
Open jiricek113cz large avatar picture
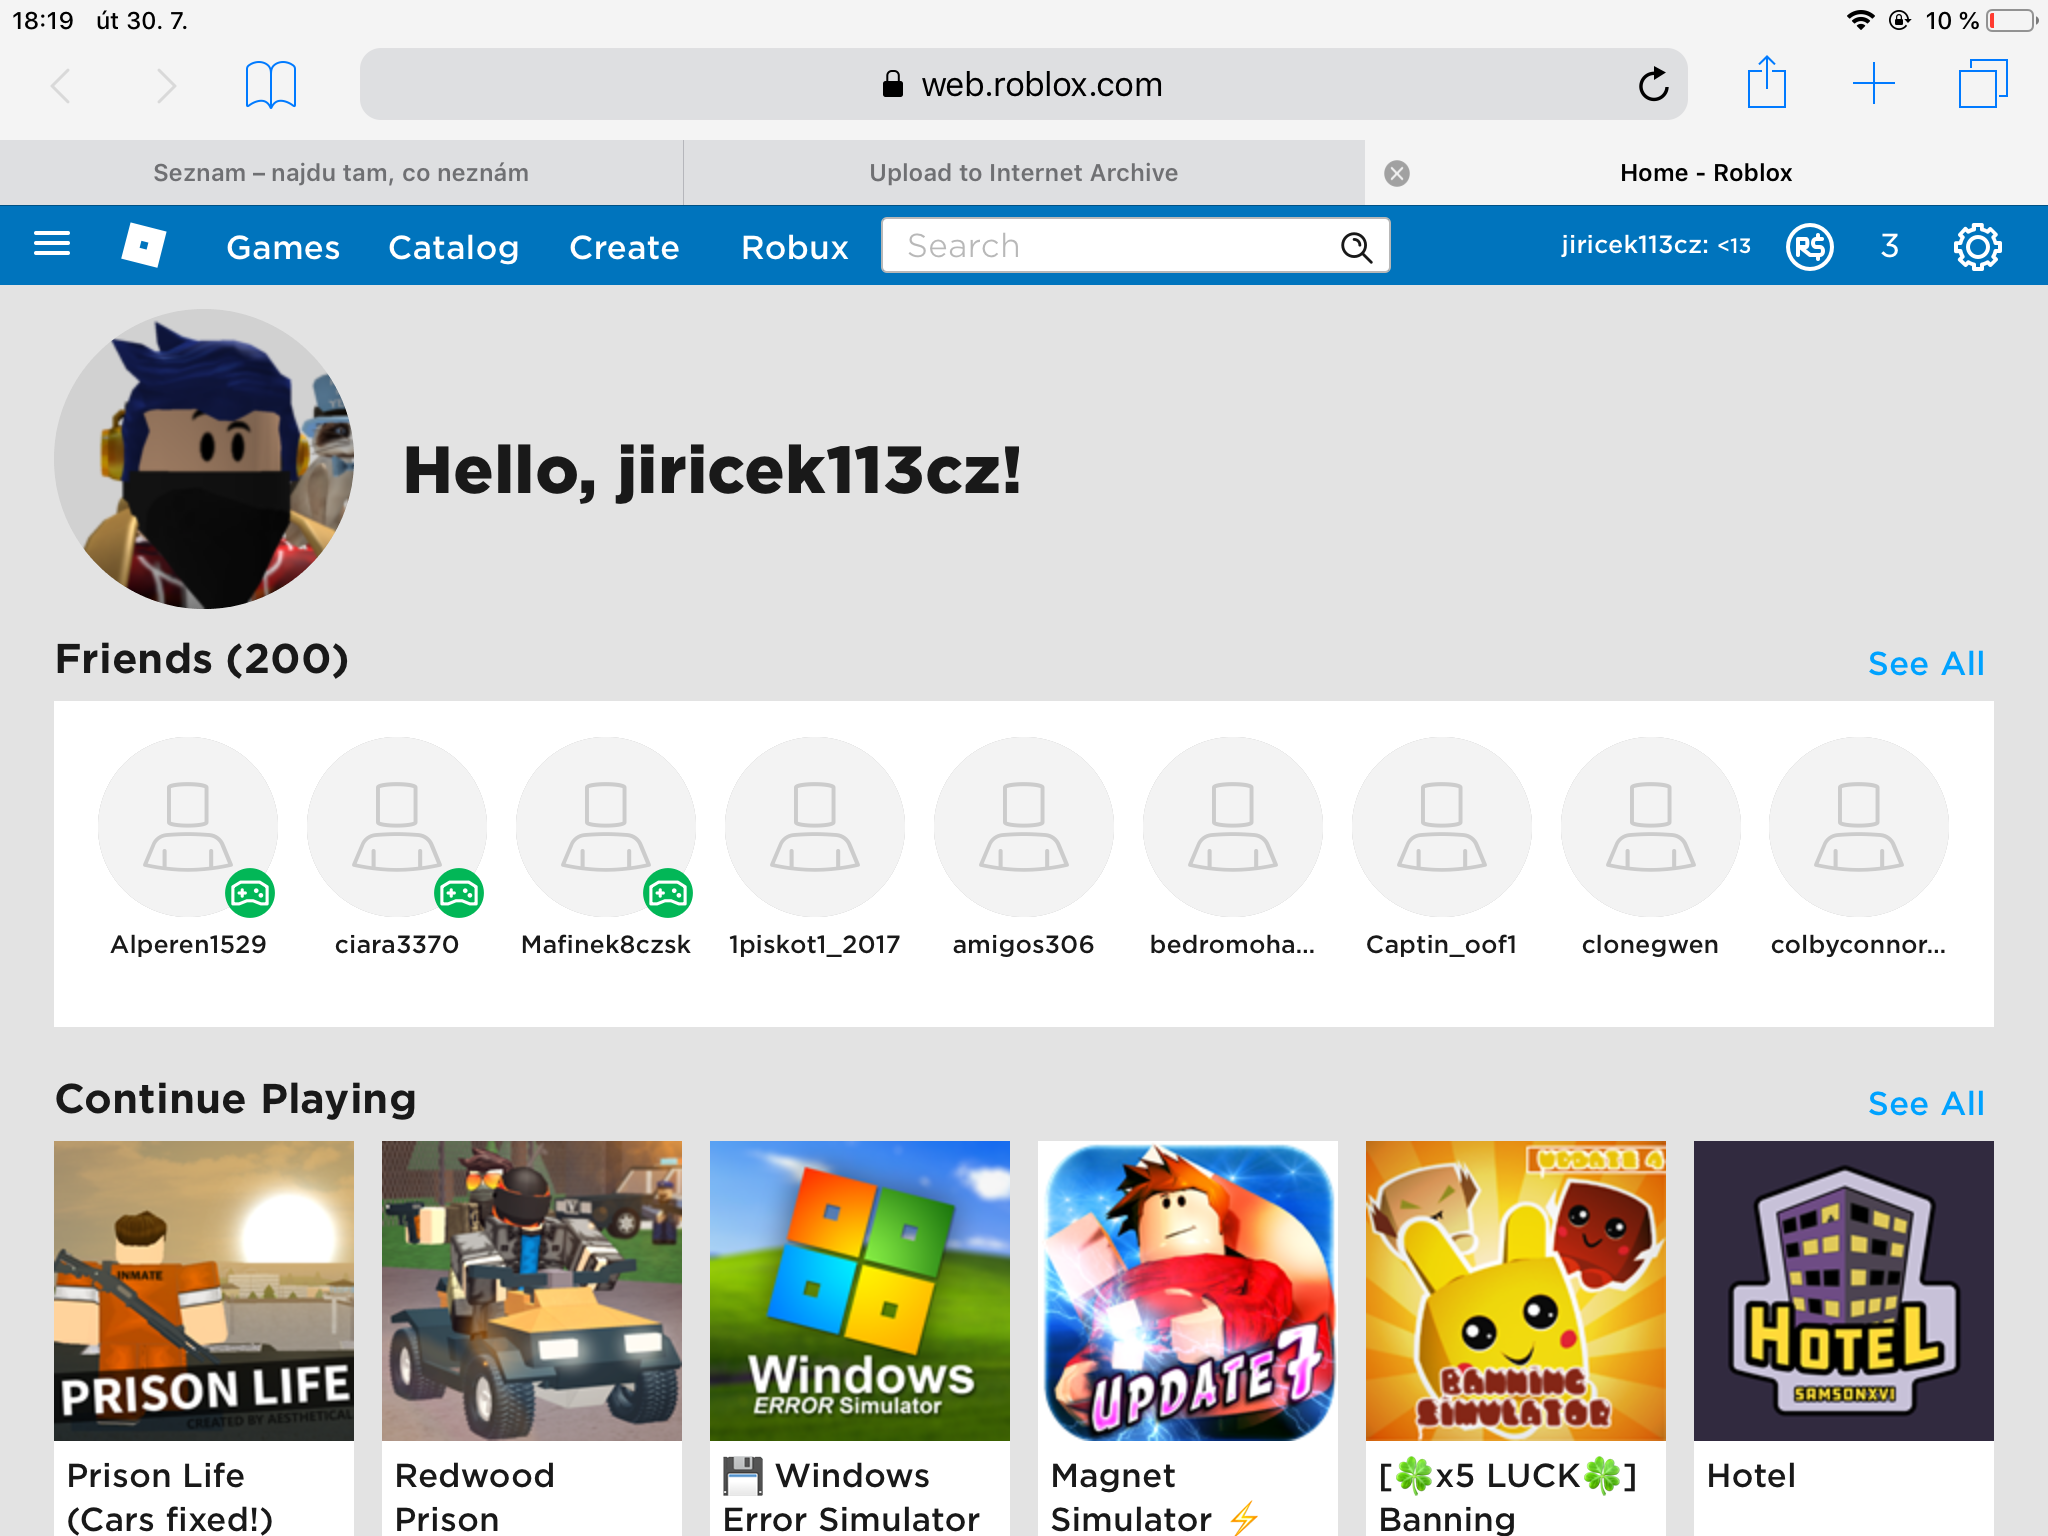pos(204,459)
